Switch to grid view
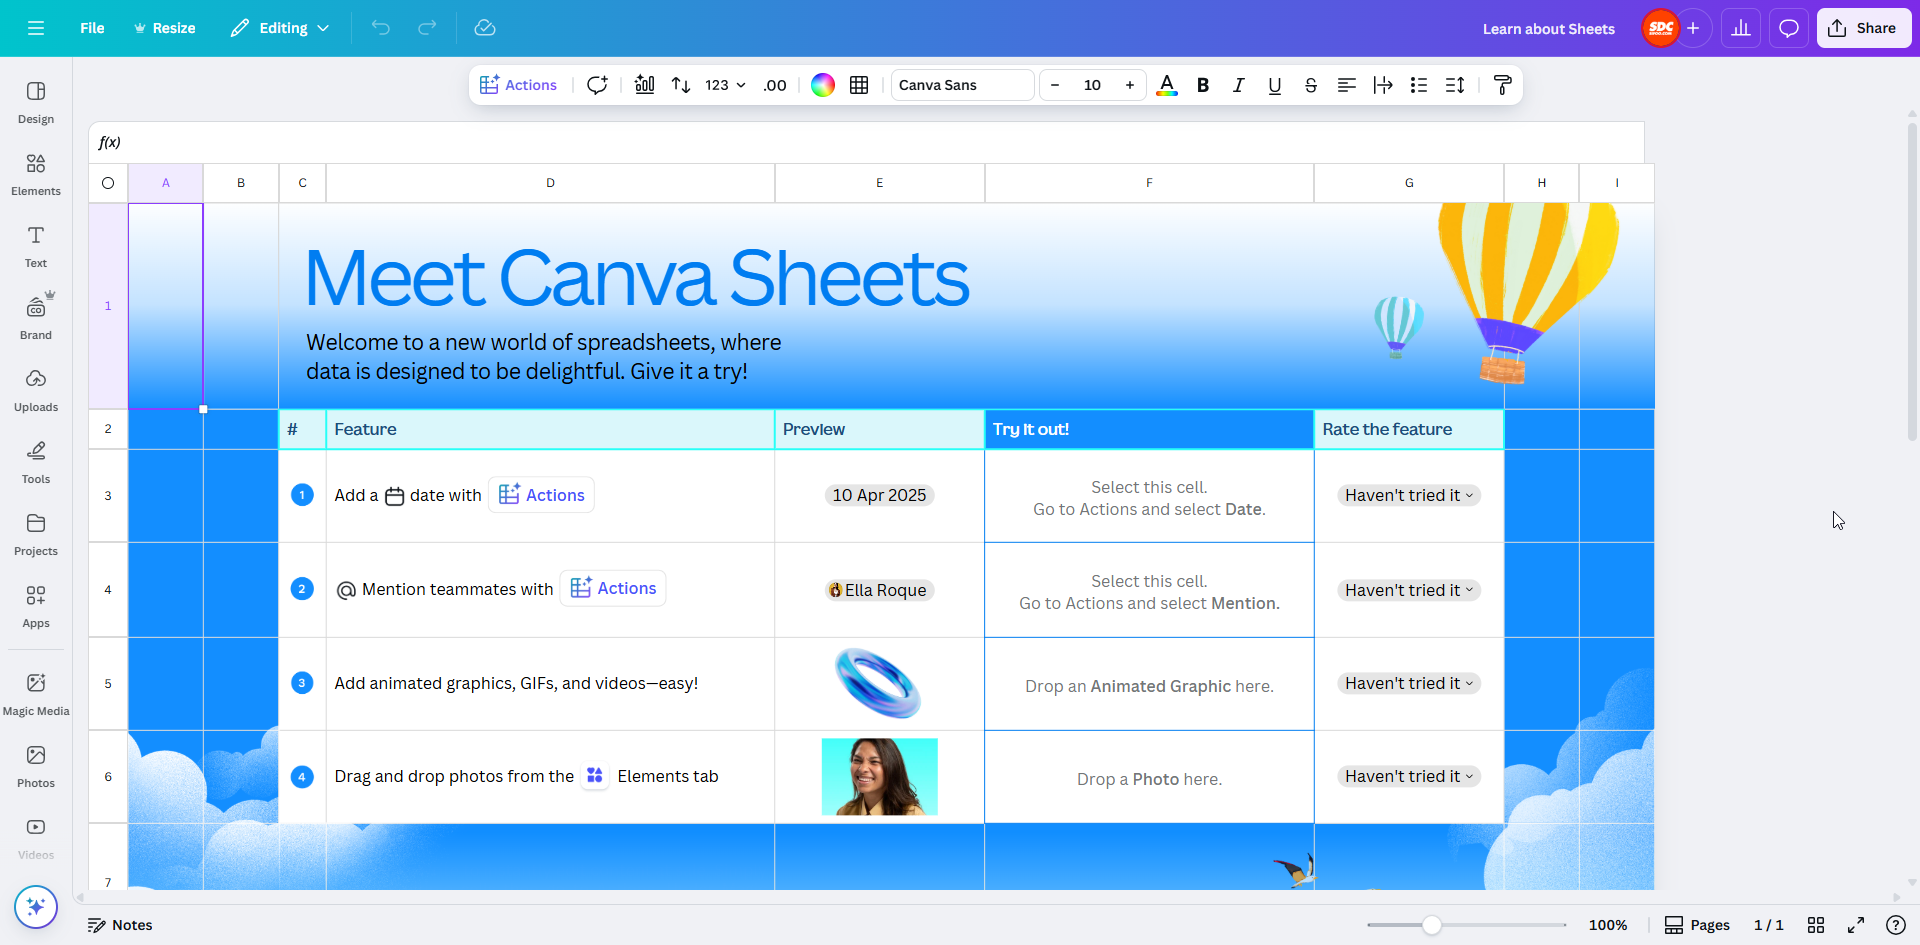 [1816, 925]
